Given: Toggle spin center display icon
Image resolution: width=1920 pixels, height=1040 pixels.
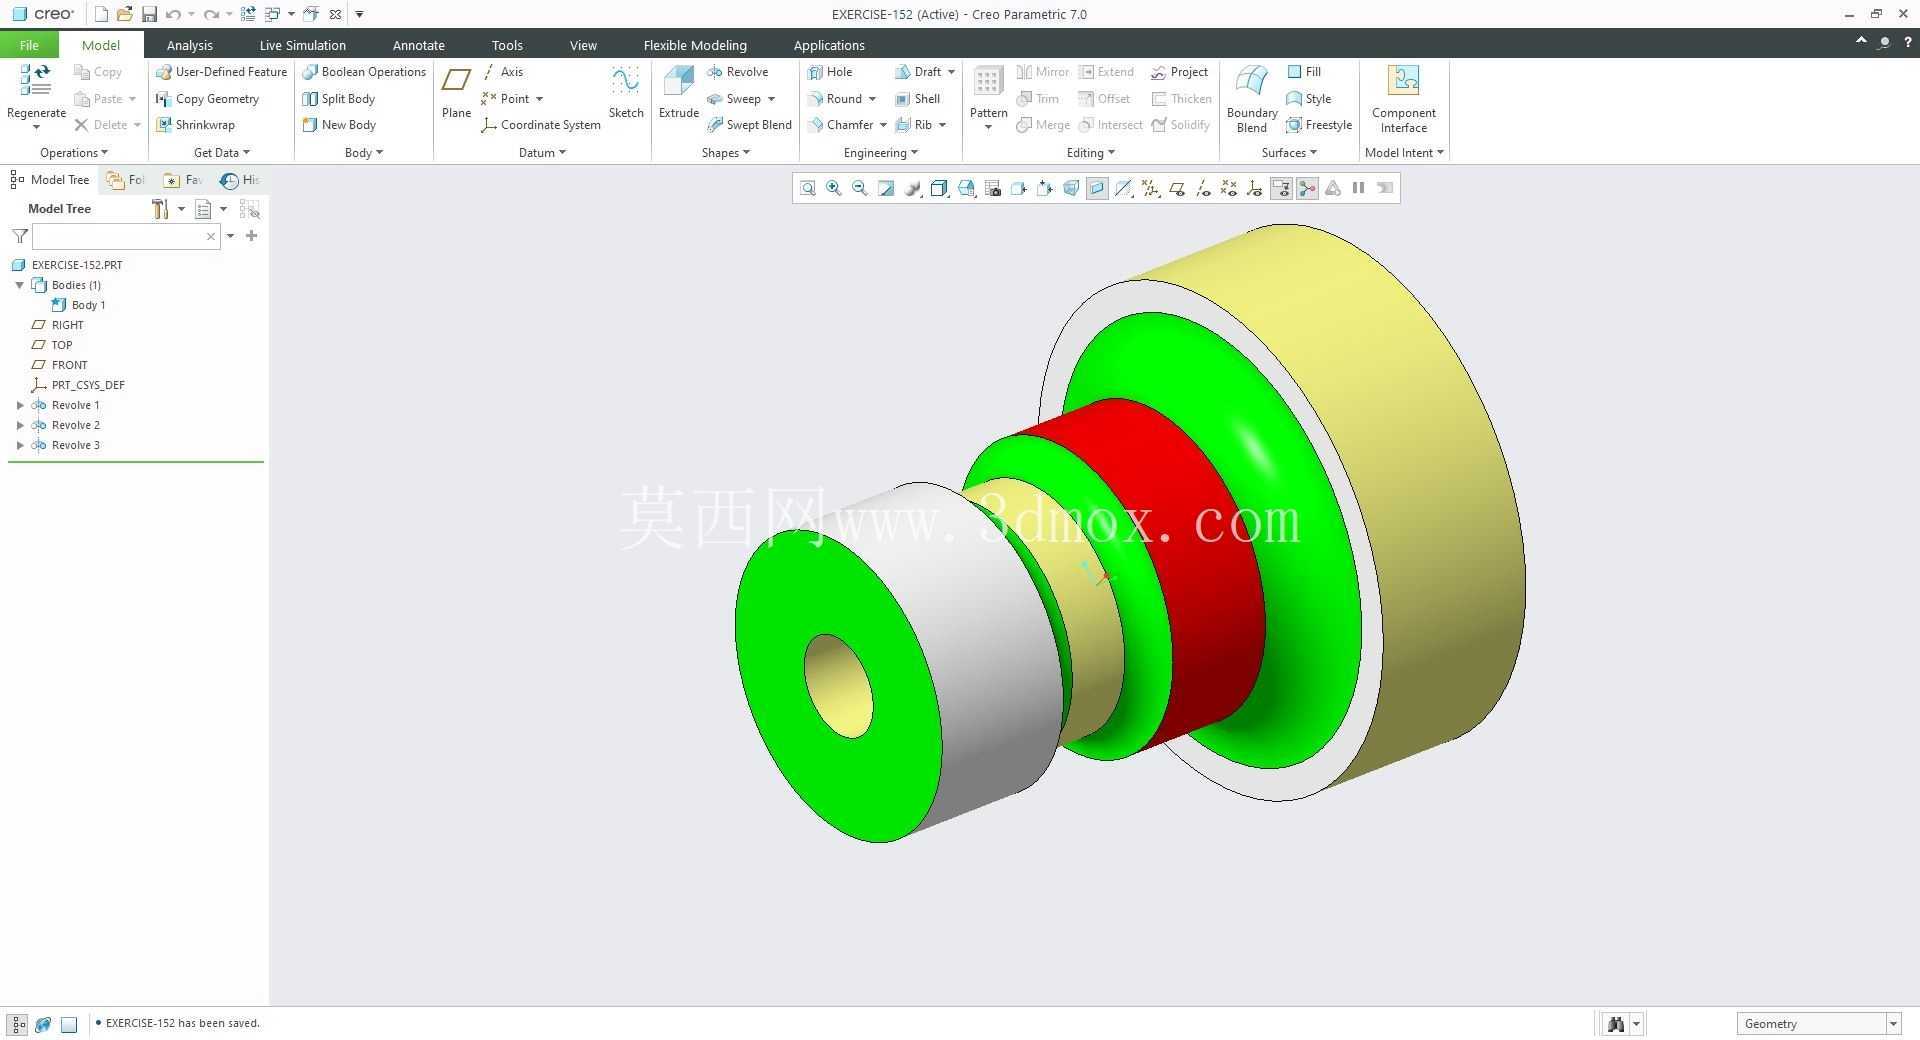Looking at the screenshot, I should point(1307,188).
